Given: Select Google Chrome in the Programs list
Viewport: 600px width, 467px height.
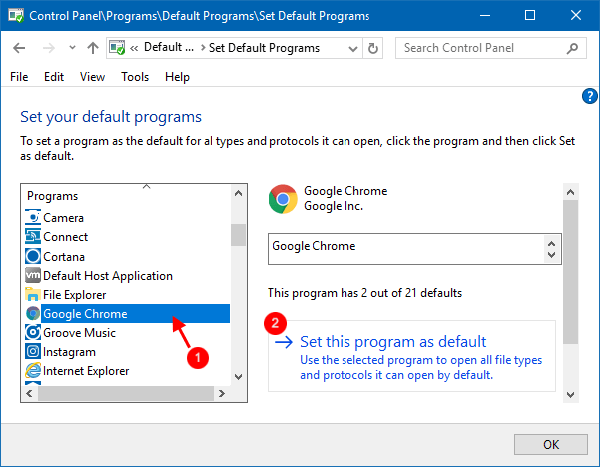Looking at the screenshot, I should point(135,314).
